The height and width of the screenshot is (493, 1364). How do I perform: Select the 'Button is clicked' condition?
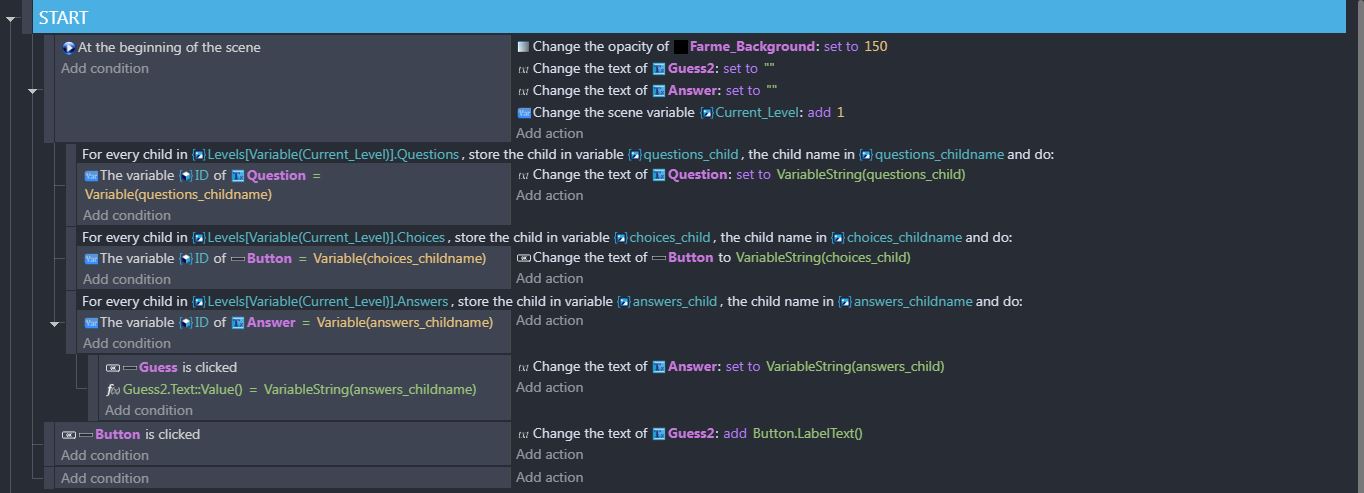131,435
